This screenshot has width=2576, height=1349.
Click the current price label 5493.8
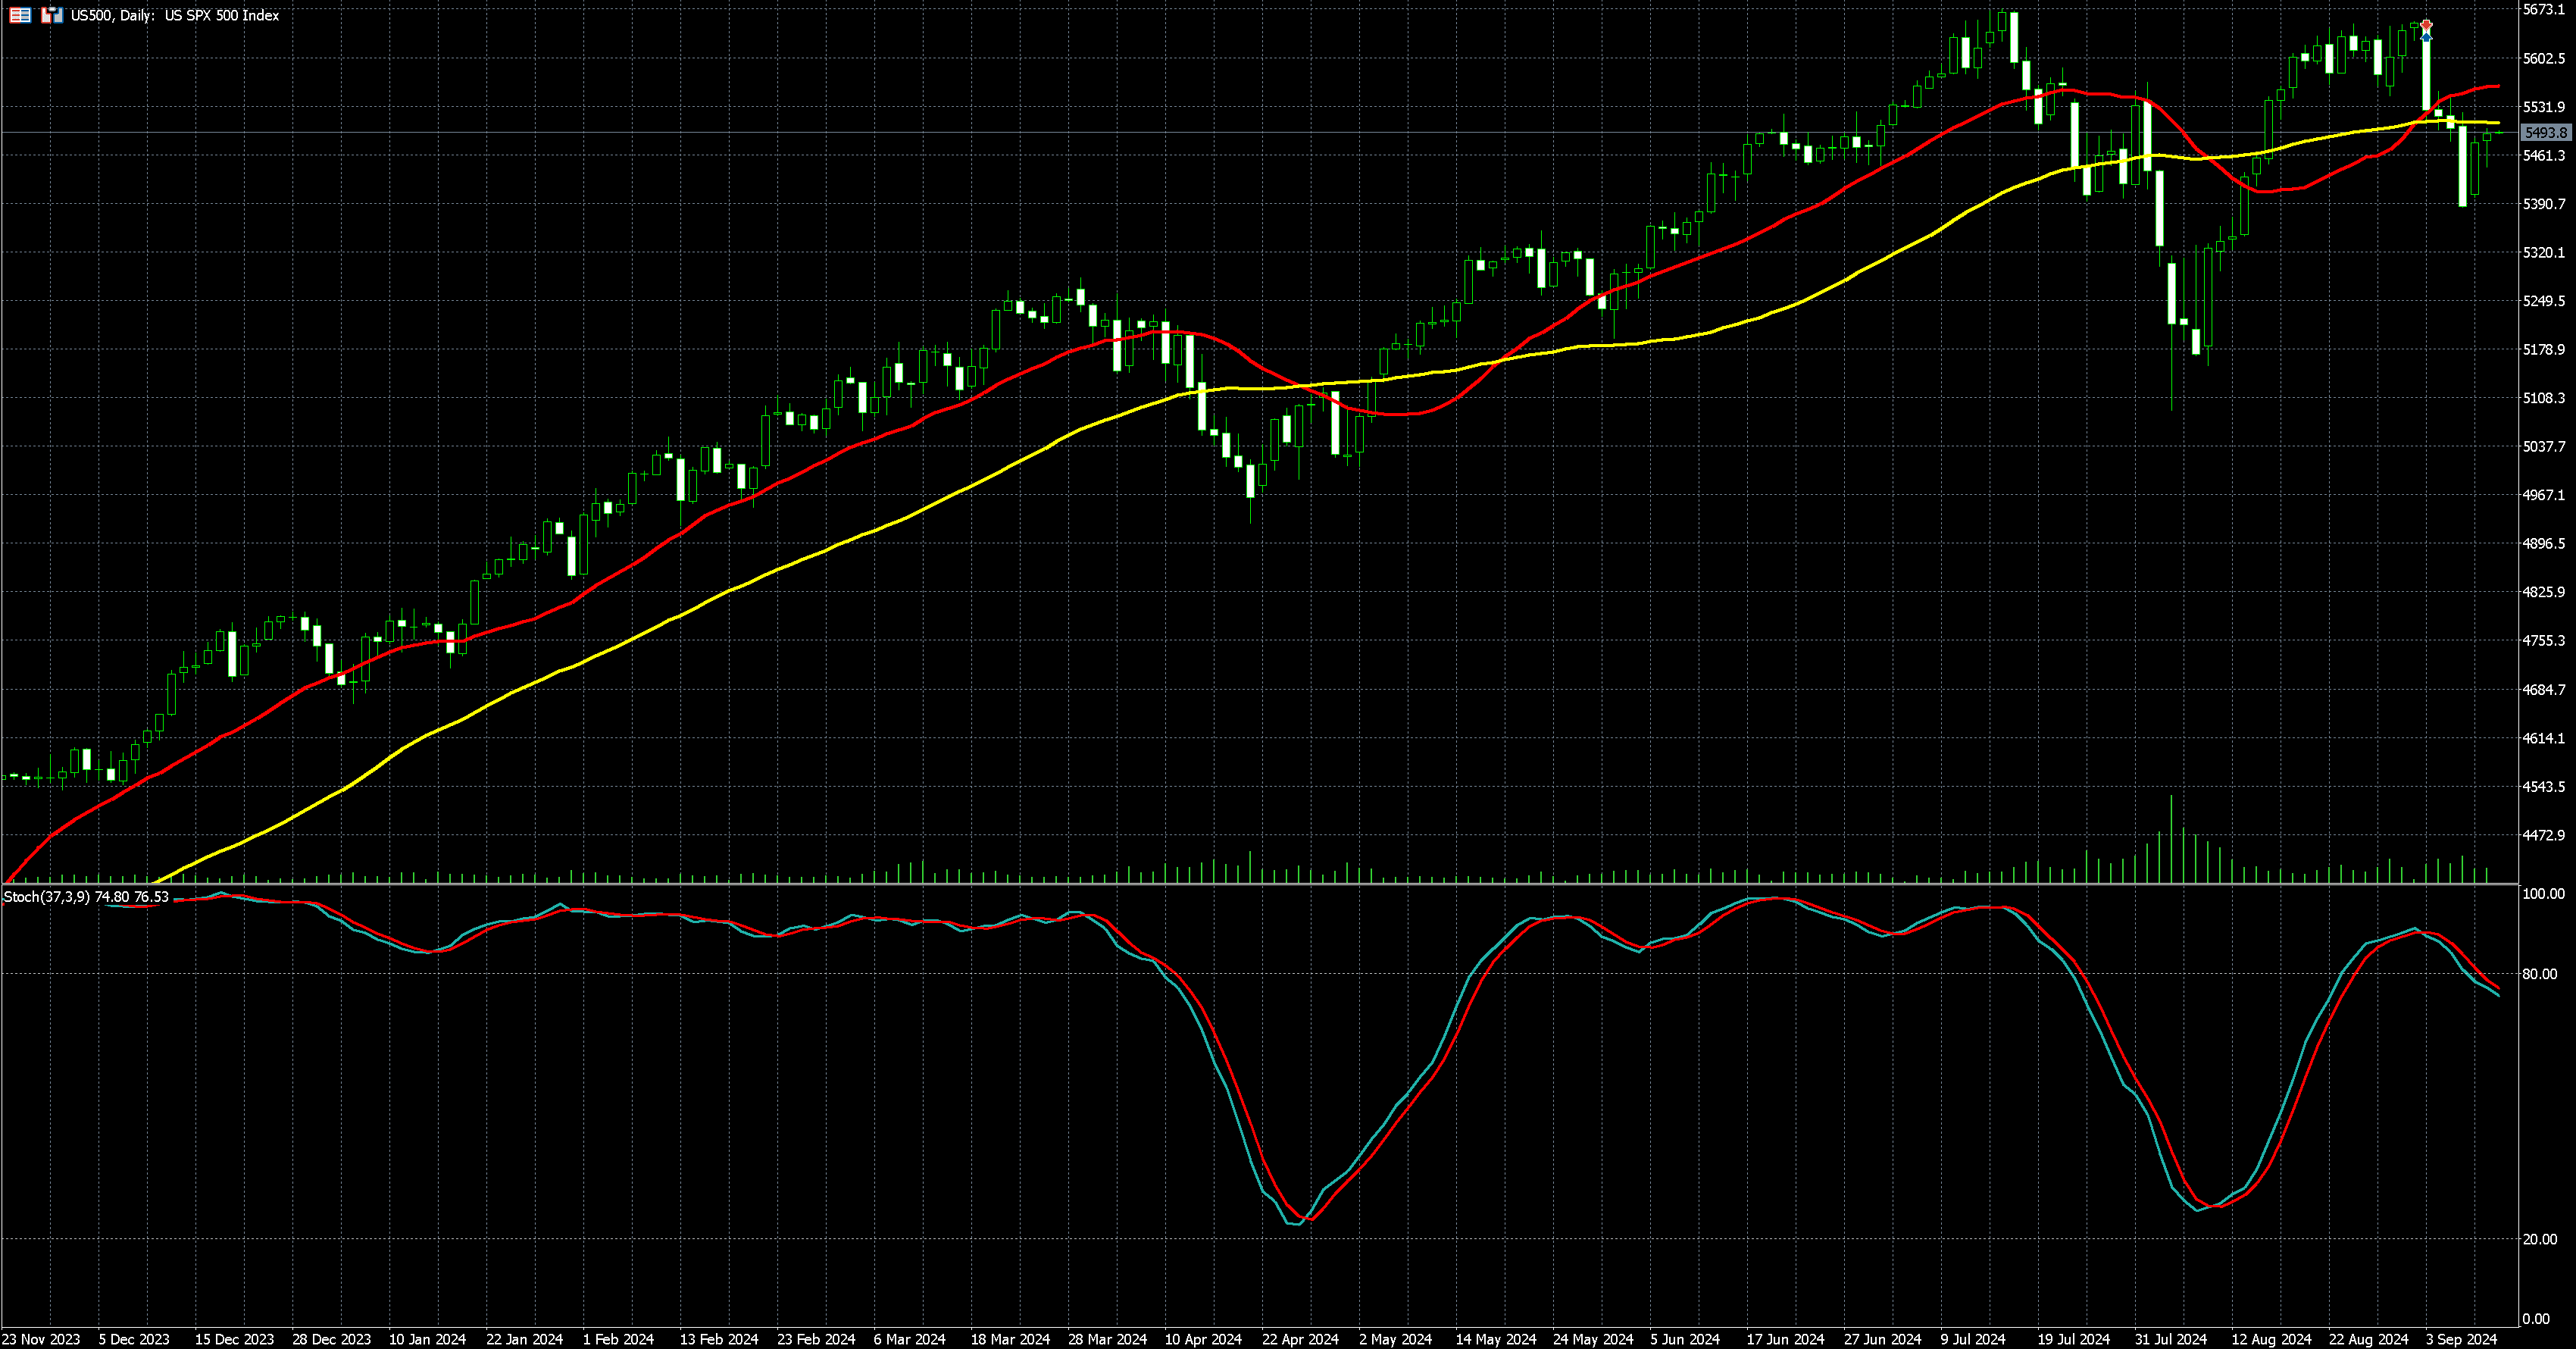point(2545,133)
